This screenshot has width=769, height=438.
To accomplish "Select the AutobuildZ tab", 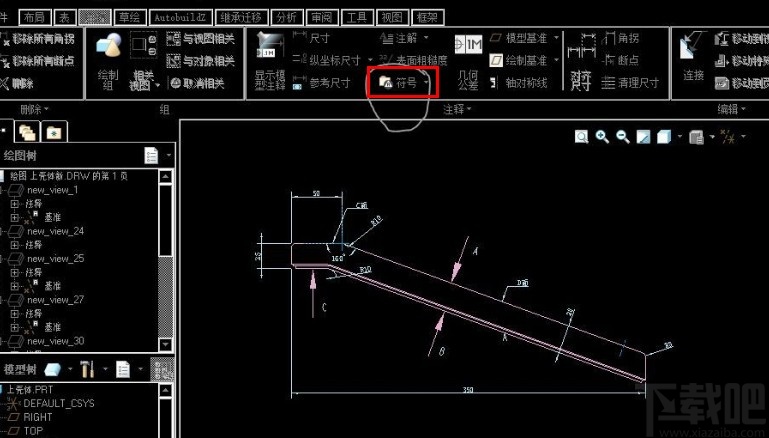I will coord(180,18).
